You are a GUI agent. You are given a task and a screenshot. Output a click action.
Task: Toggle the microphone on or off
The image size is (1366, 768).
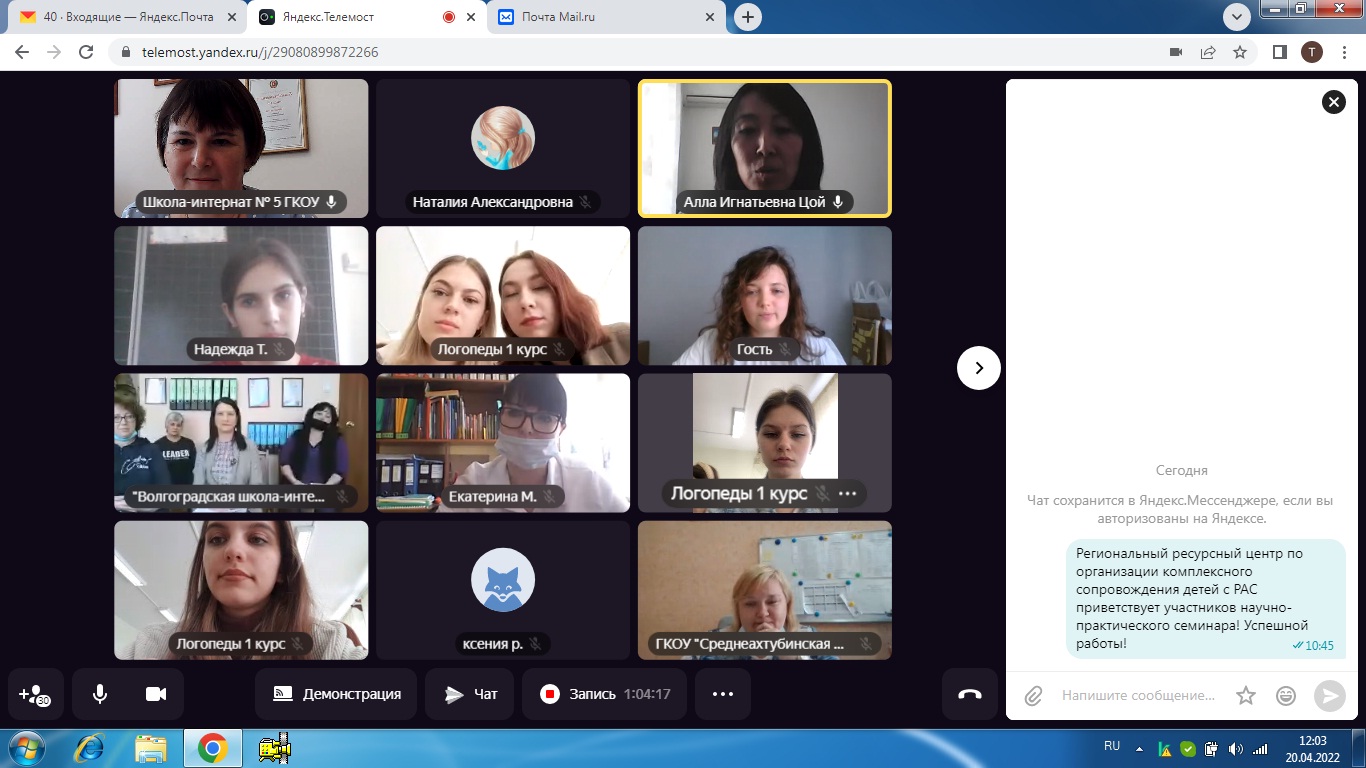pos(100,694)
